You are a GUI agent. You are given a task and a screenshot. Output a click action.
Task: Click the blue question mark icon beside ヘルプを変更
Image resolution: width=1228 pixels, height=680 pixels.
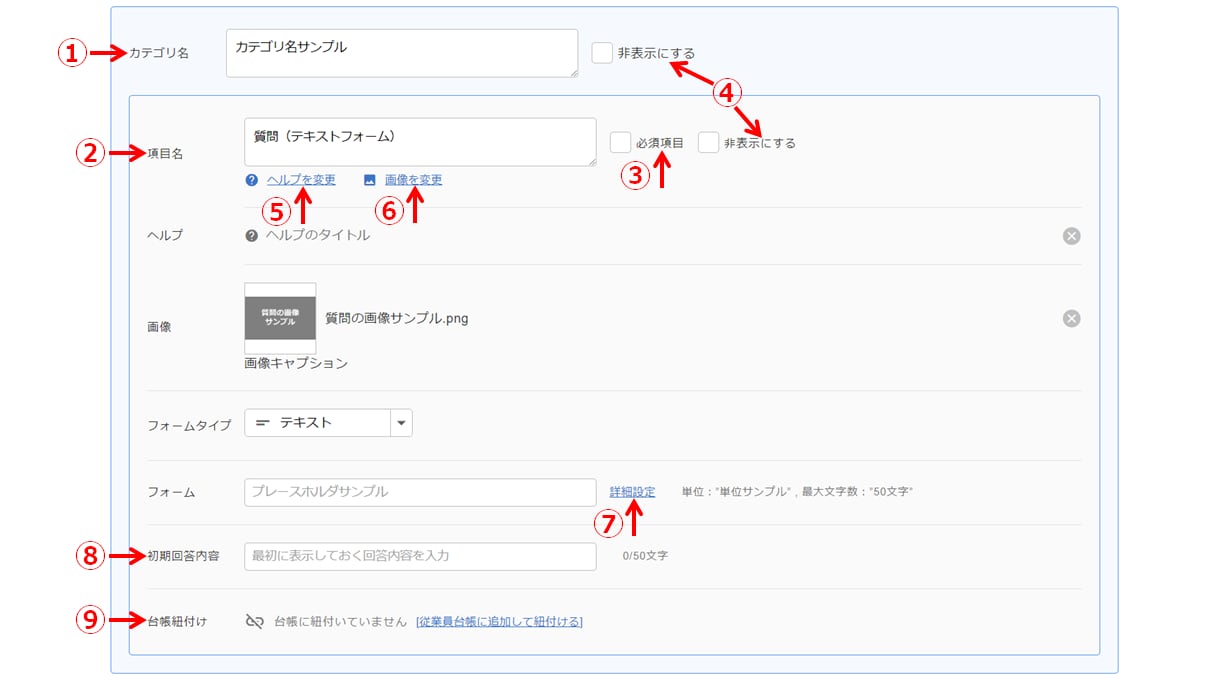pos(251,180)
